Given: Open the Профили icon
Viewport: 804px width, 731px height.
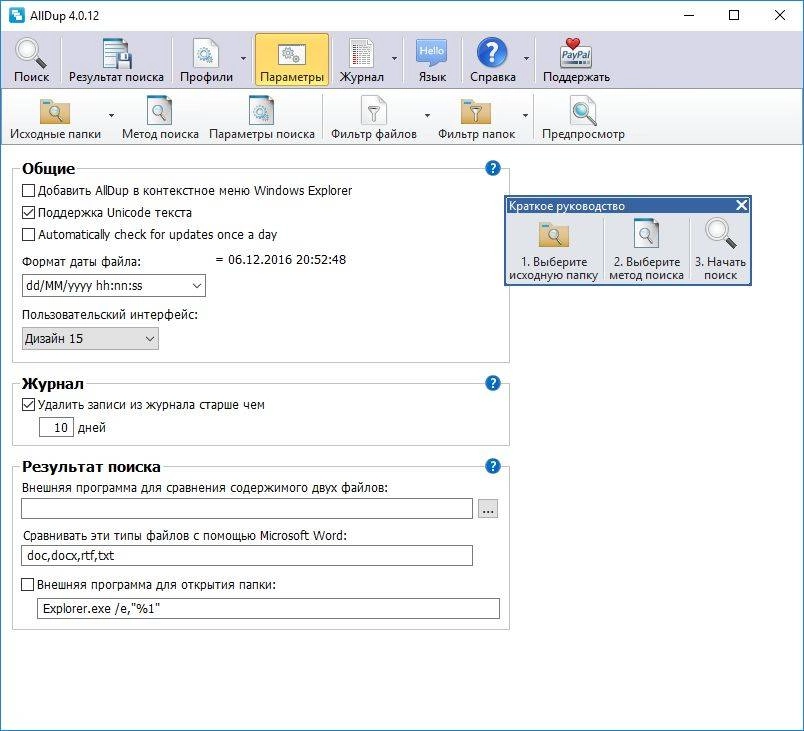Looking at the screenshot, I should click(206, 60).
